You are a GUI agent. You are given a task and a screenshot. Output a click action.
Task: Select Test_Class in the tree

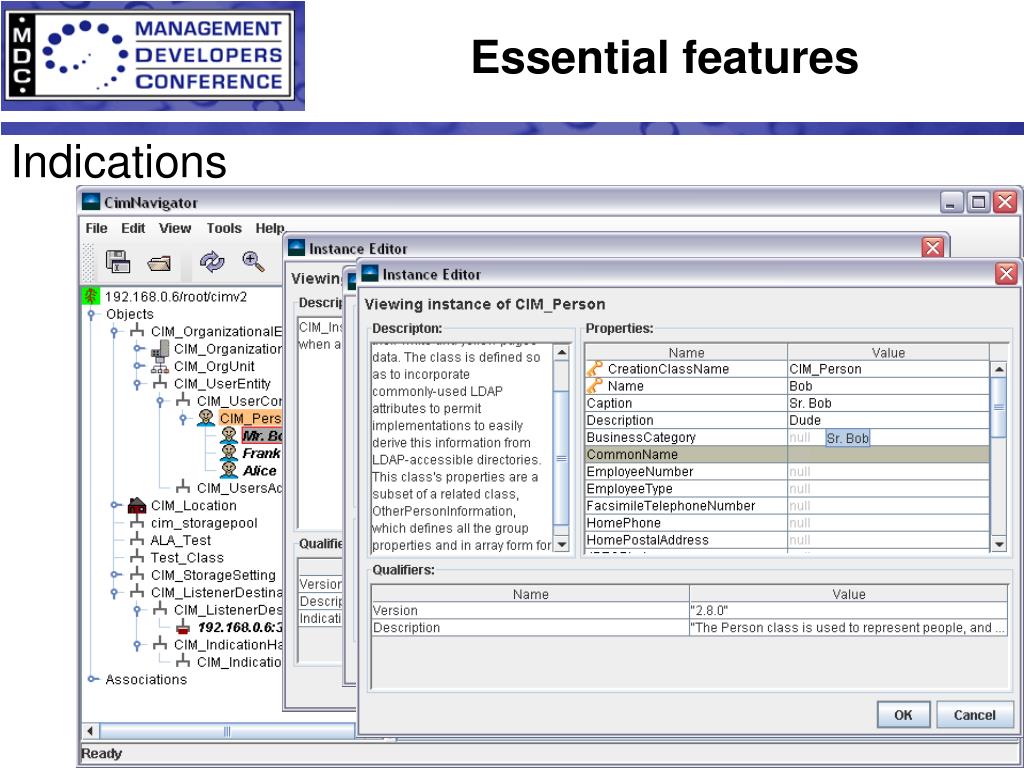[x=187, y=558]
